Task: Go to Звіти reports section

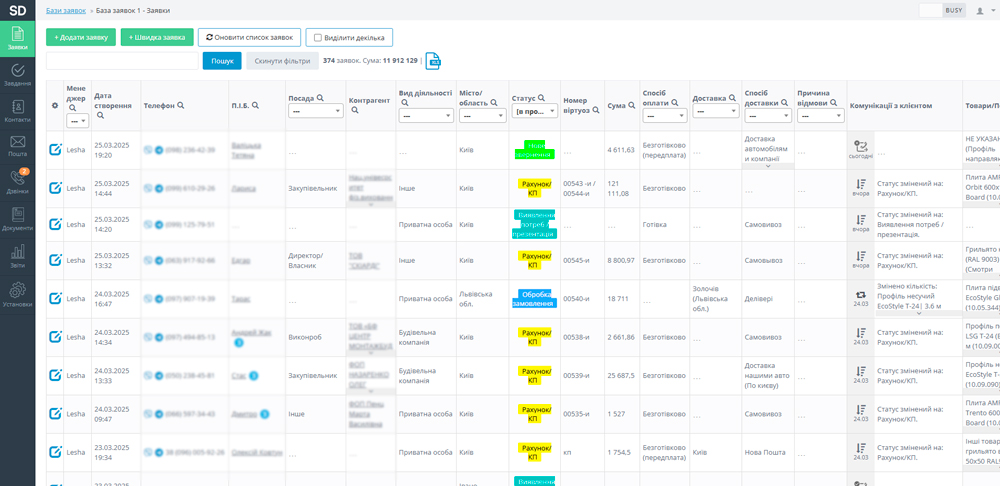Action: (17, 255)
